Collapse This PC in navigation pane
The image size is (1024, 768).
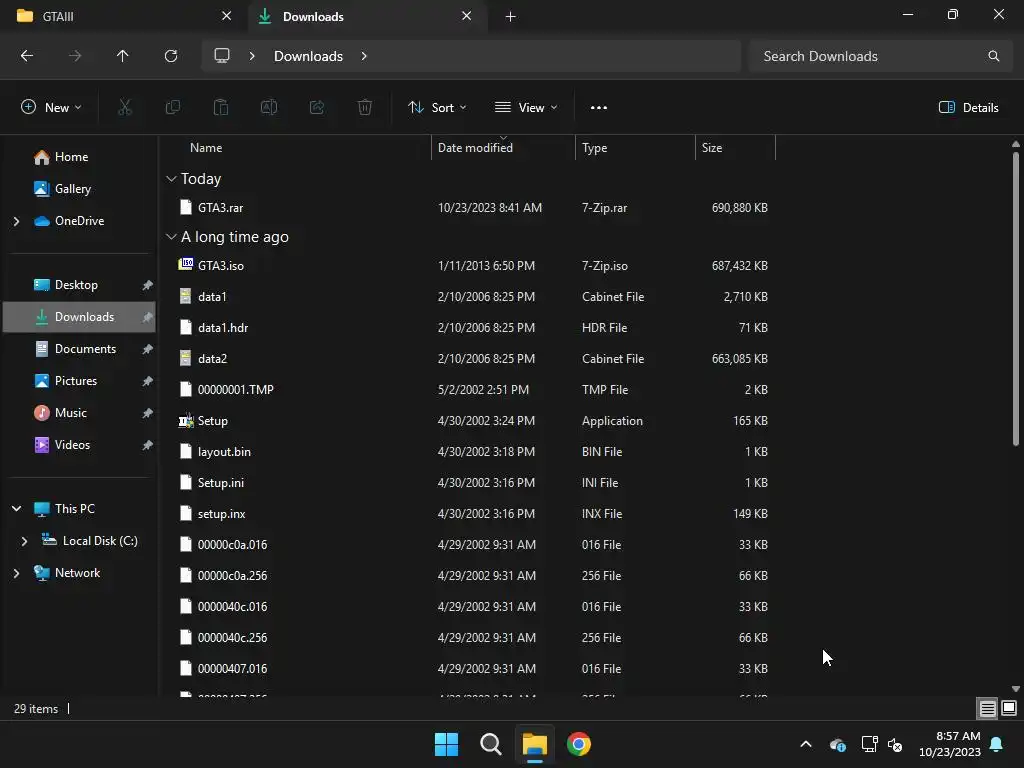[x=16, y=509]
